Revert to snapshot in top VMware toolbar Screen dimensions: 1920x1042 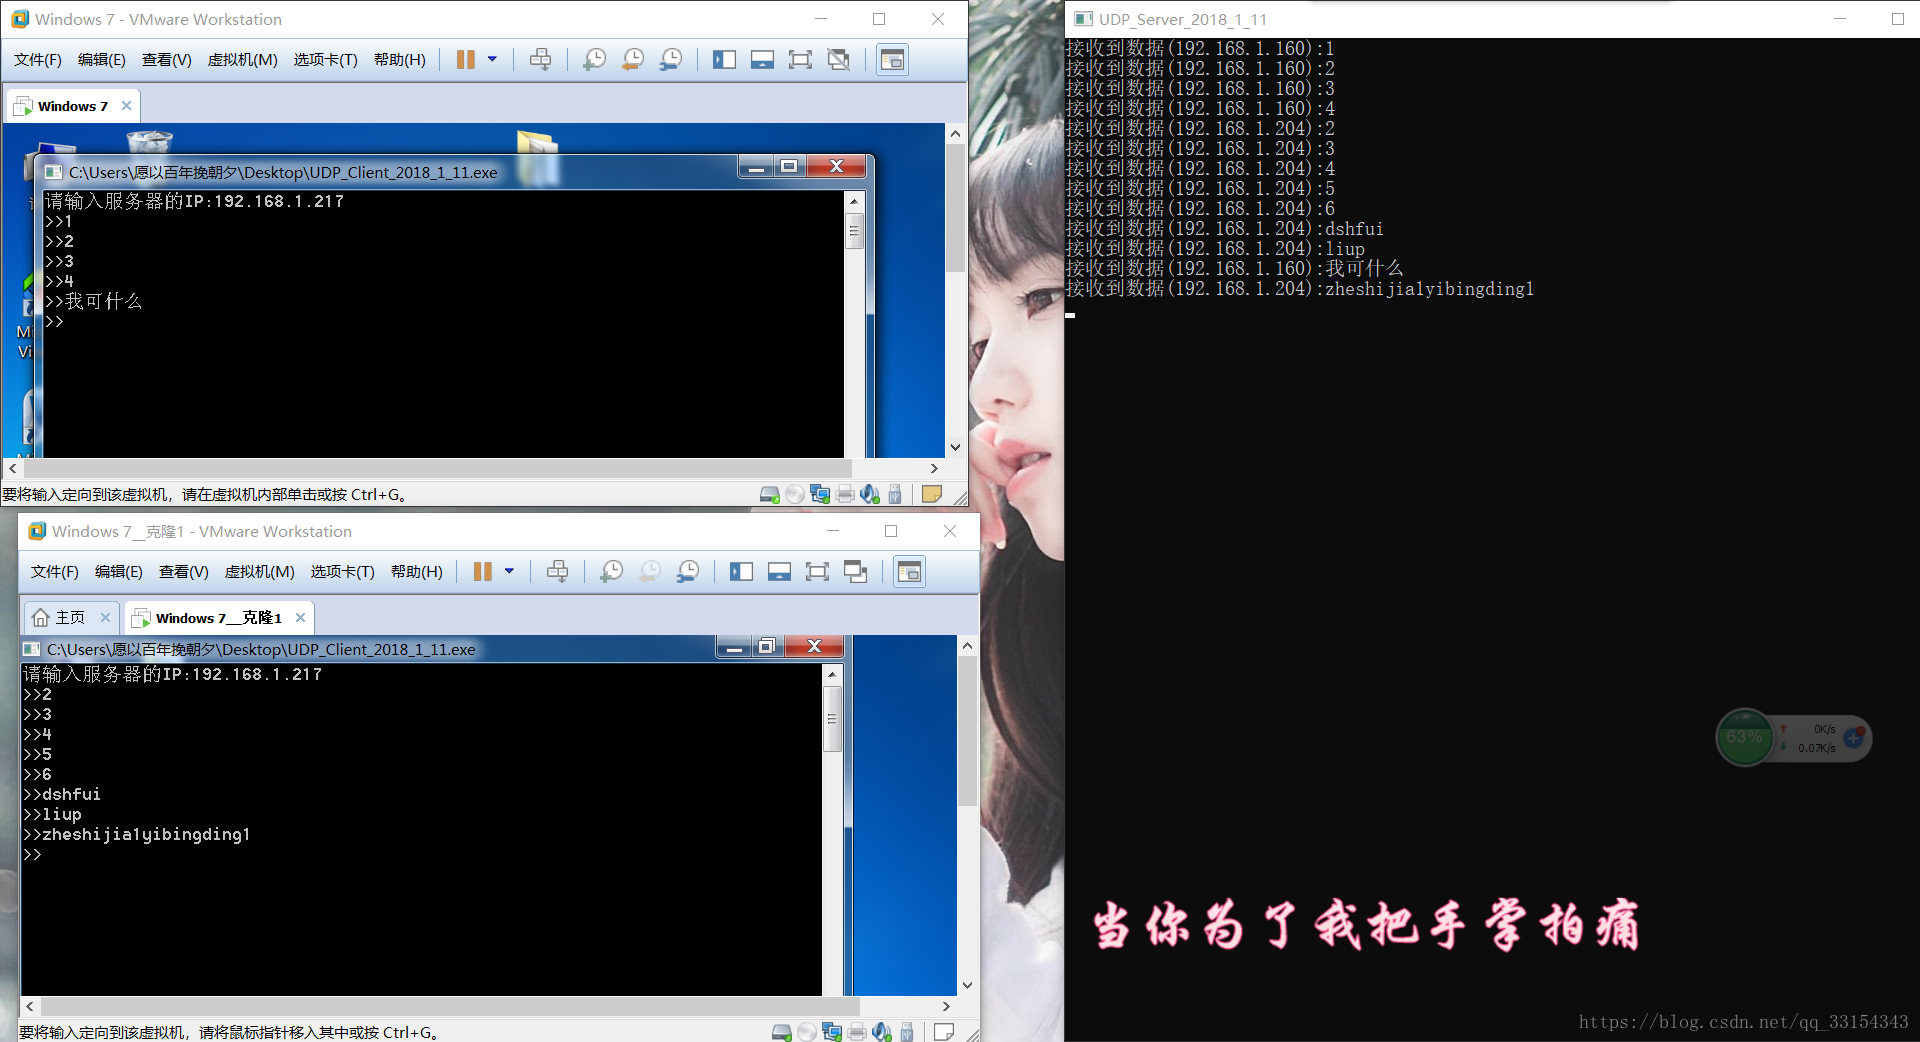click(x=633, y=60)
